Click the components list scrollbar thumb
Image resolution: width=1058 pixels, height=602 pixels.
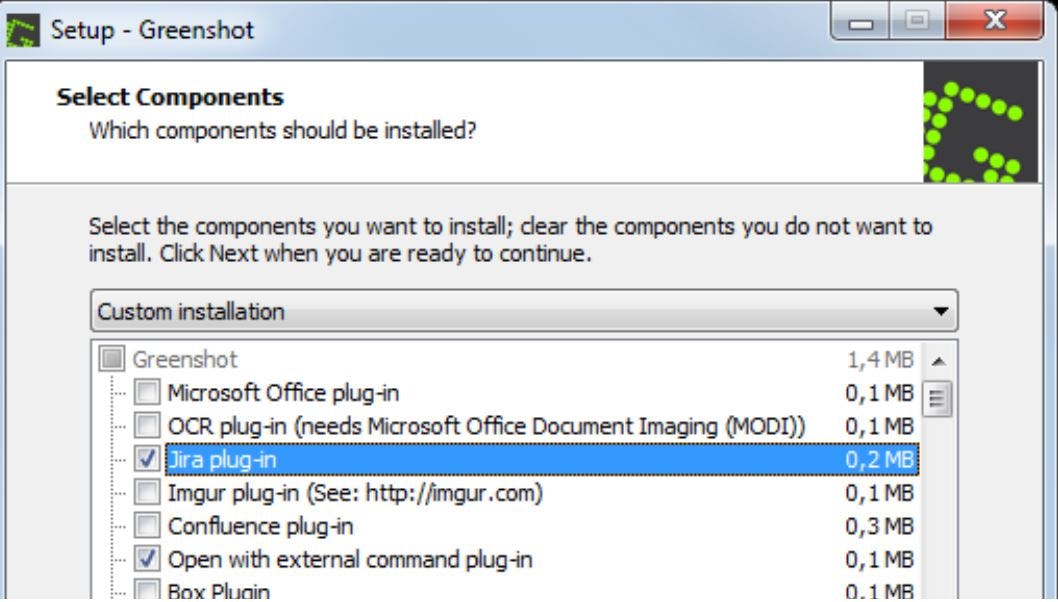[937, 399]
